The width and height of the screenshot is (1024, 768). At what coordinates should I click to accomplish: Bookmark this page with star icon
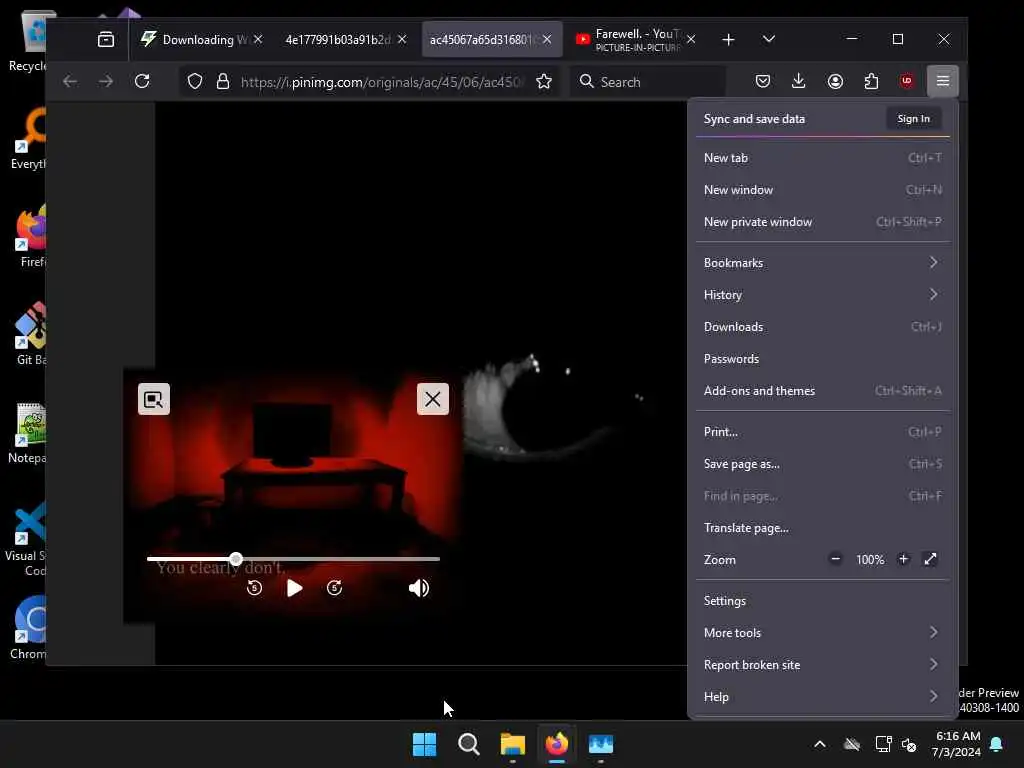(x=543, y=81)
